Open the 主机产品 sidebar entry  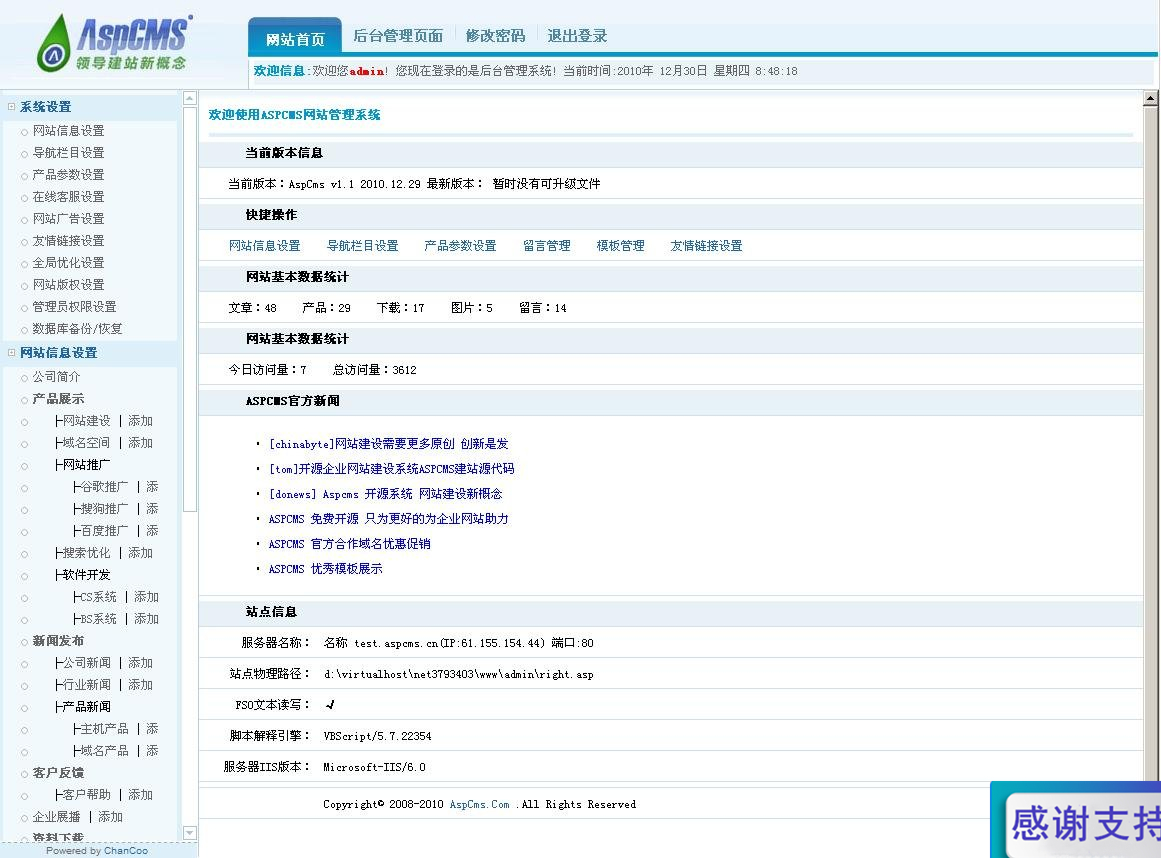(x=104, y=729)
